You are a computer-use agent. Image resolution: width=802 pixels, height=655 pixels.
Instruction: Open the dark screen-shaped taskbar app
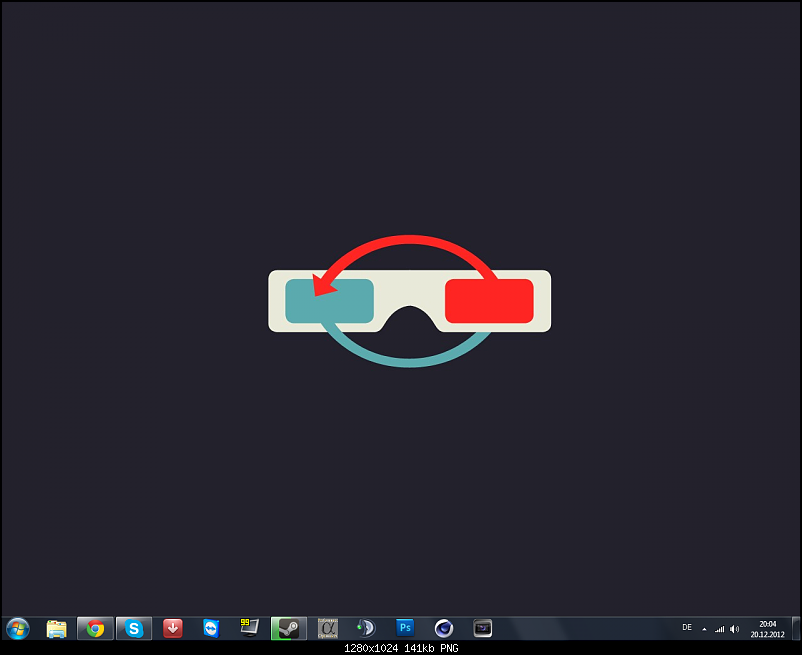[x=482, y=628]
